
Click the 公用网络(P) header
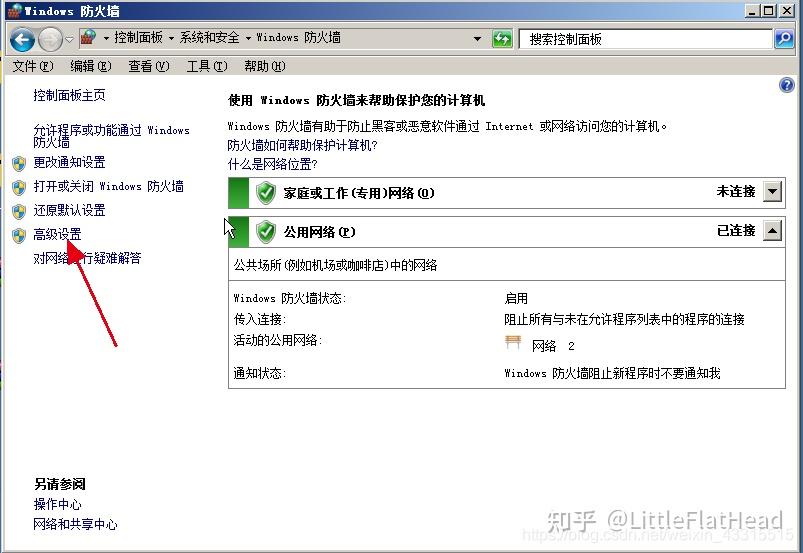pyautogui.click(x=320, y=232)
